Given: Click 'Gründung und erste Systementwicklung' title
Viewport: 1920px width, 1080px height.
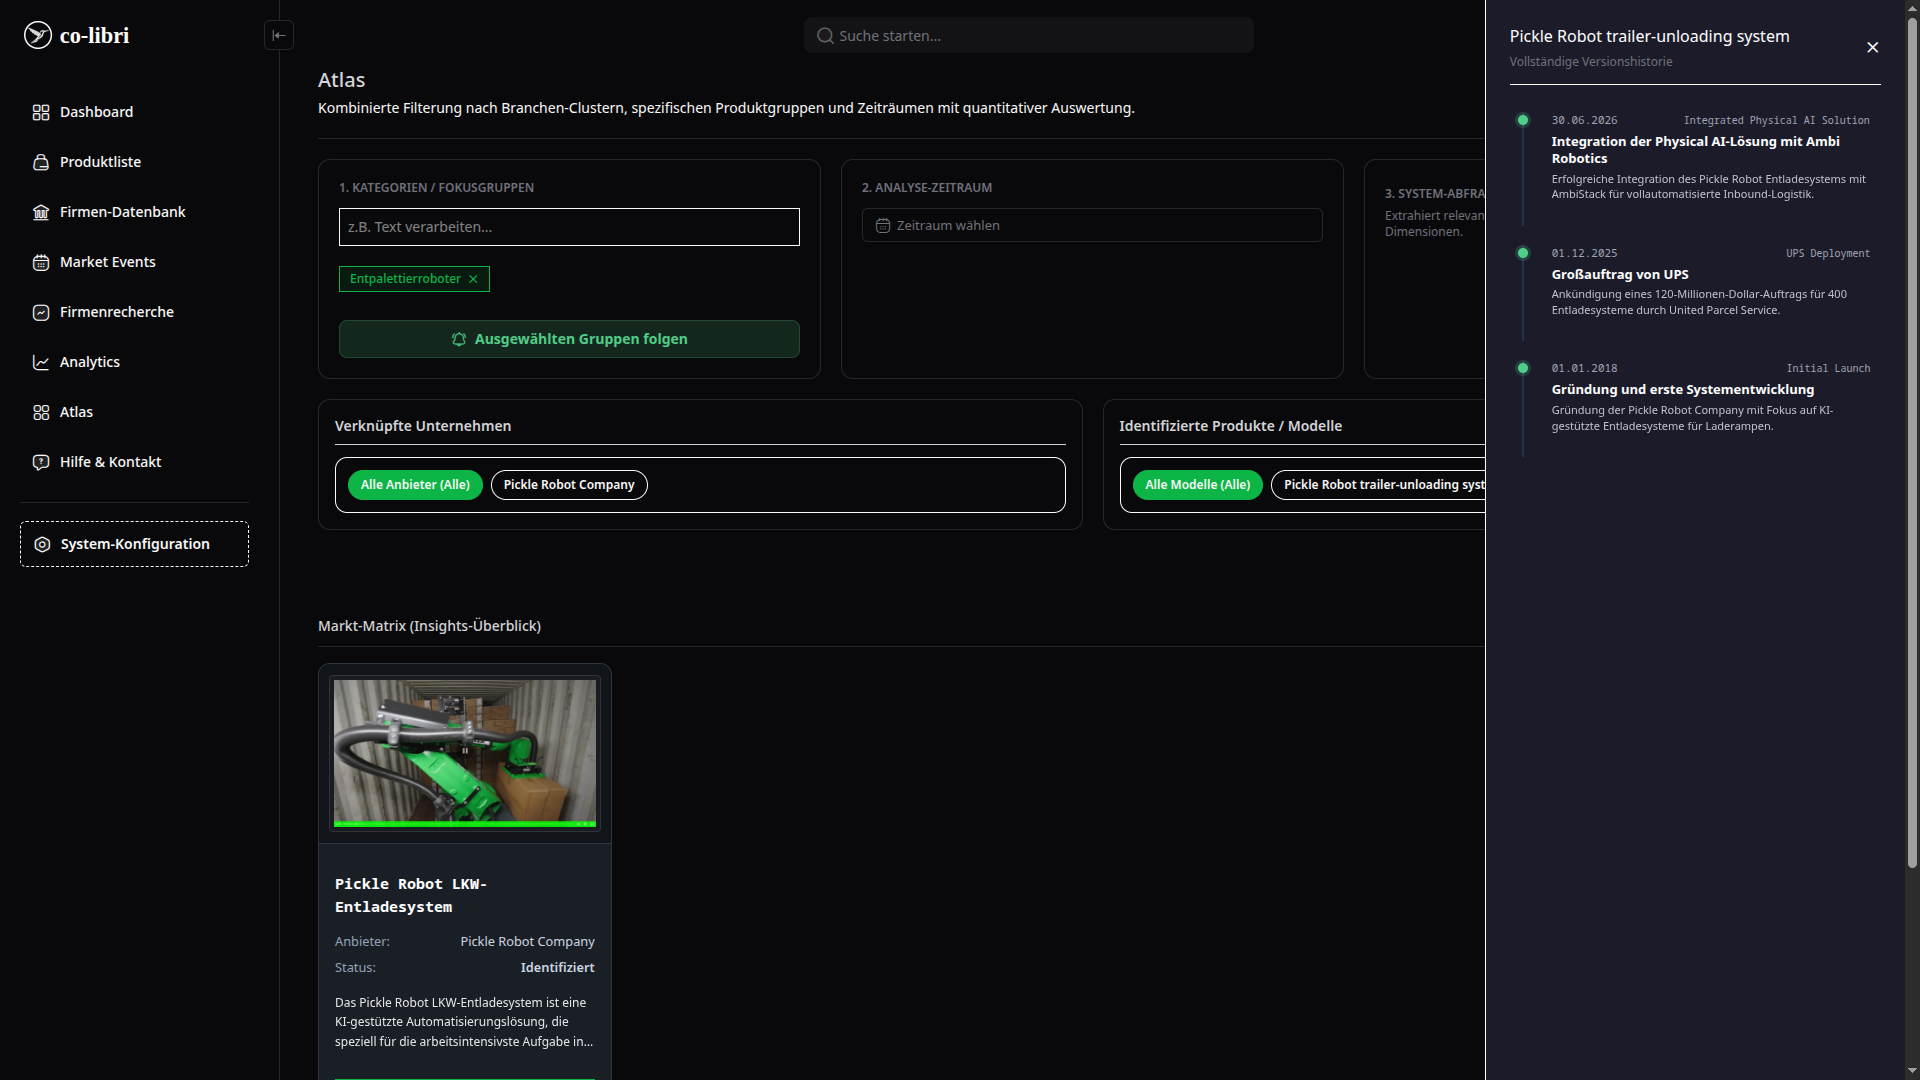Looking at the screenshot, I should (x=1682, y=389).
